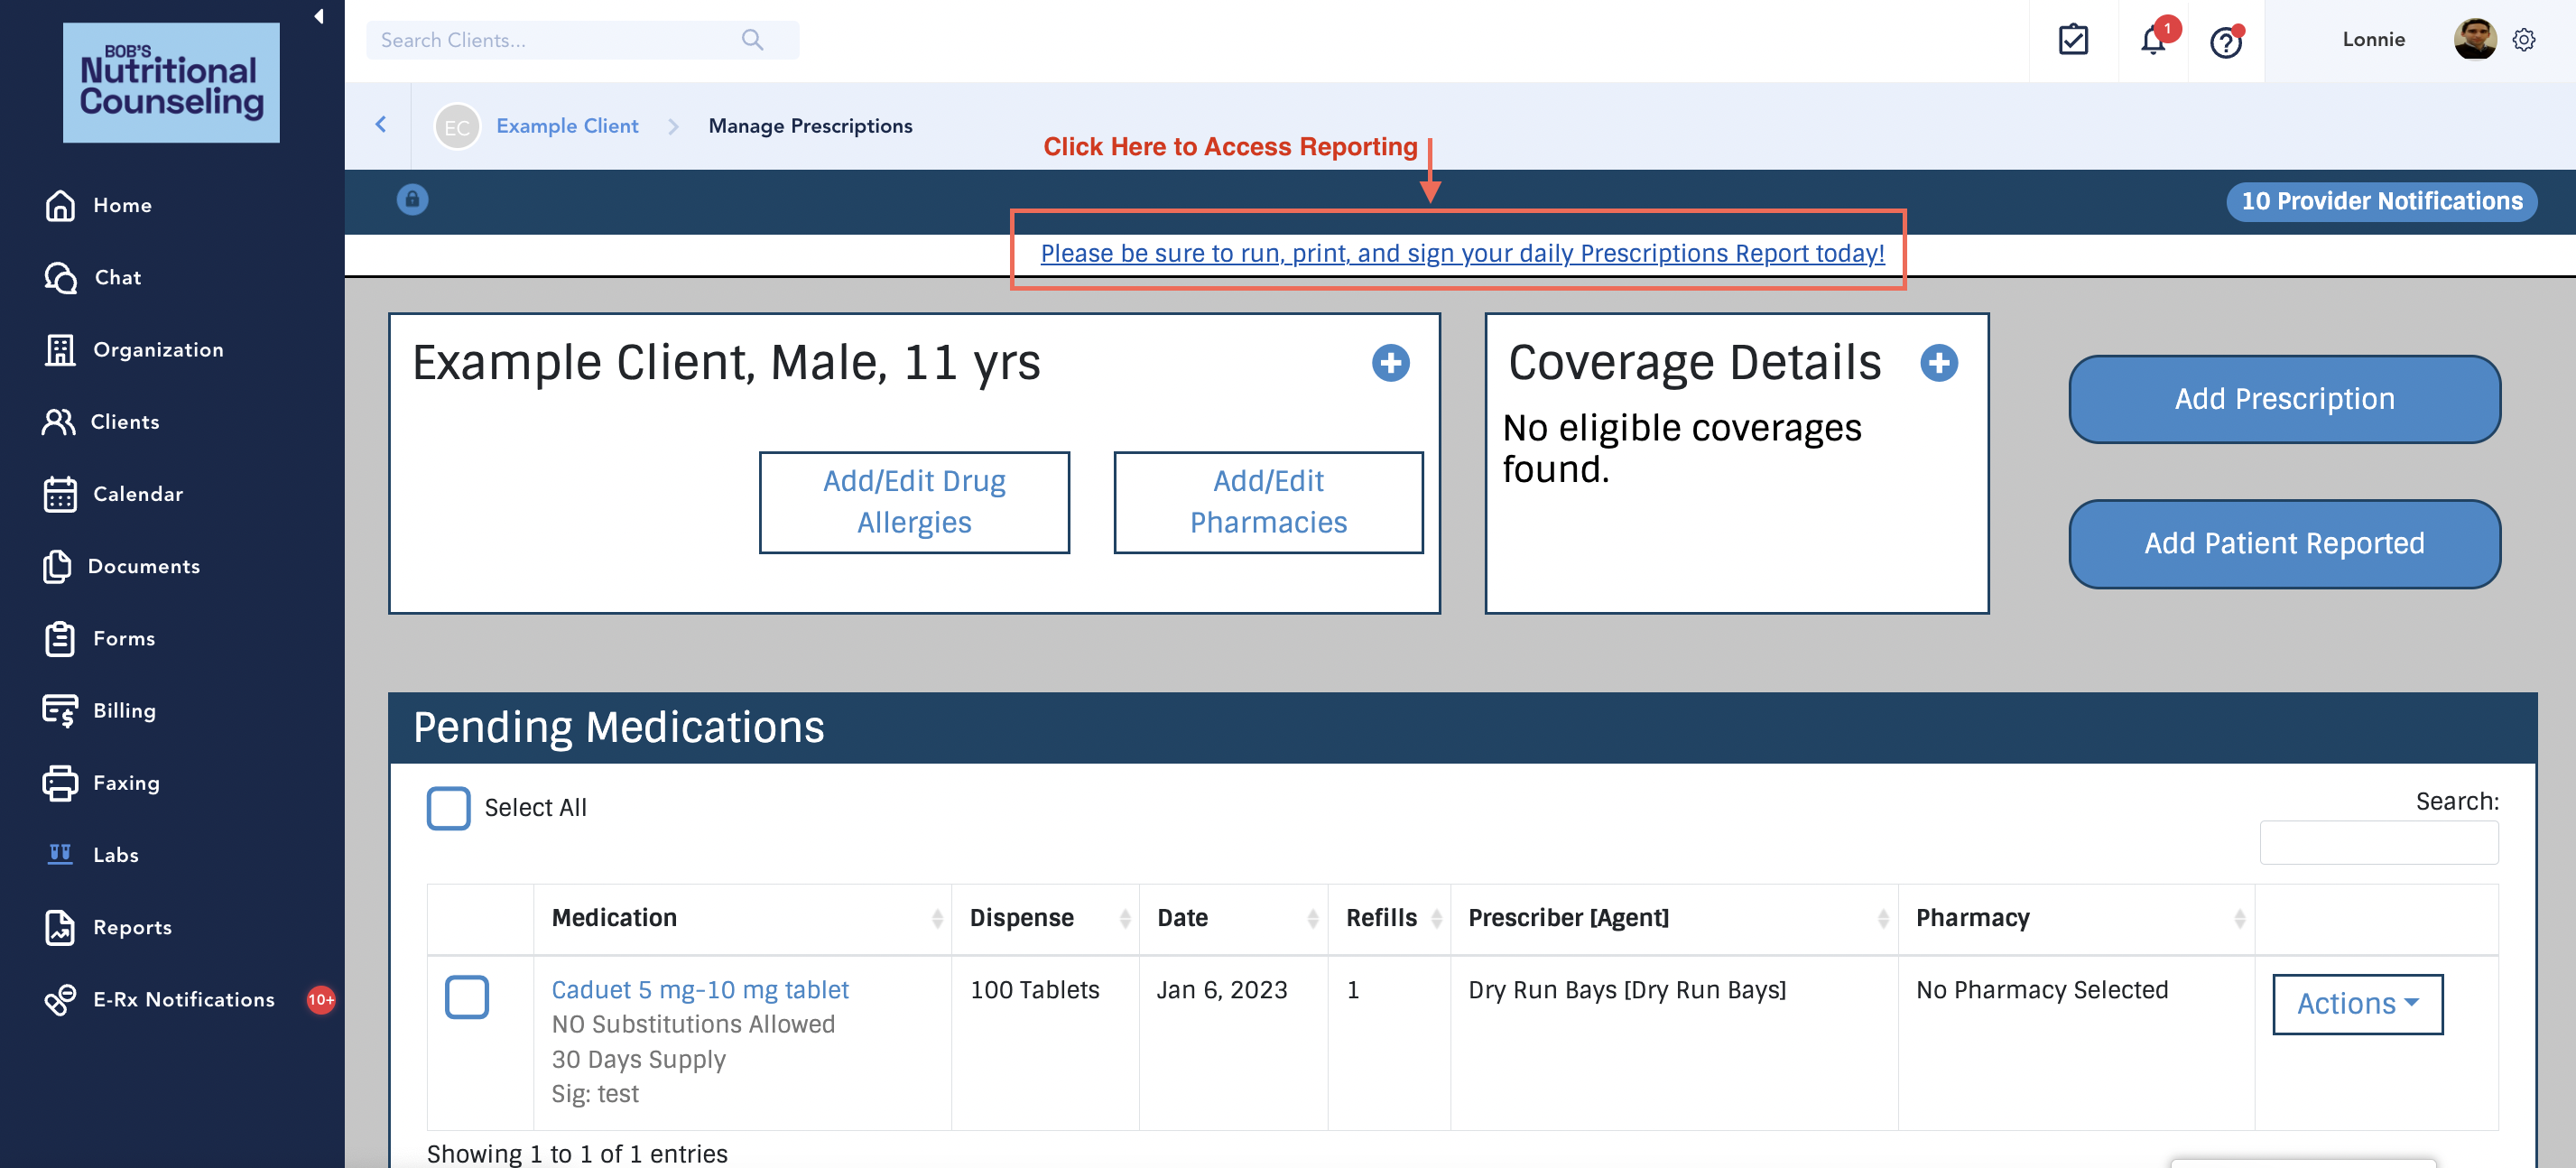This screenshot has width=2576, height=1168.
Task: Click the Coverage Details plus icon
Action: coord(1938,363)
